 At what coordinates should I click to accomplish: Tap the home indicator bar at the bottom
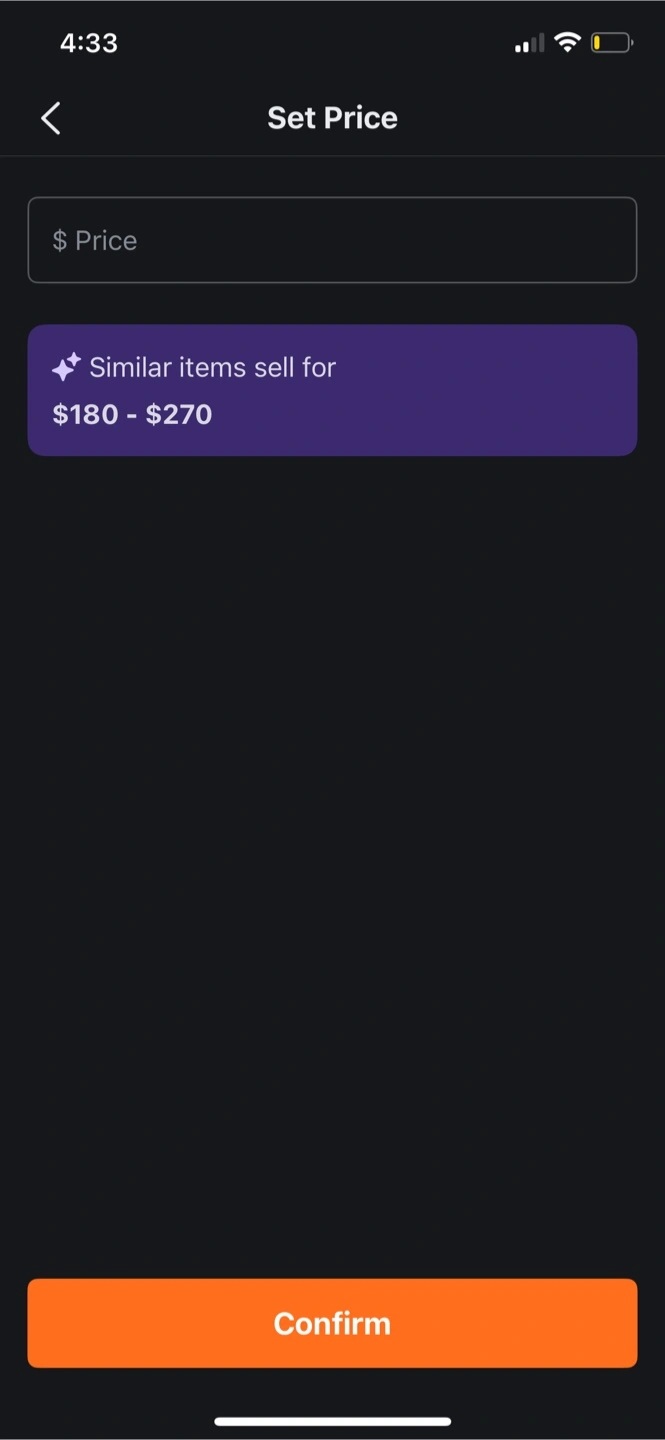tap(332, 1420)
